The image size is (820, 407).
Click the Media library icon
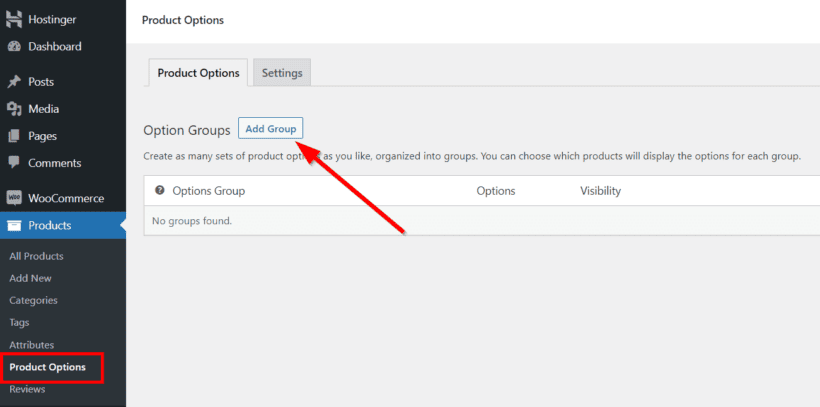pos(14,109)
